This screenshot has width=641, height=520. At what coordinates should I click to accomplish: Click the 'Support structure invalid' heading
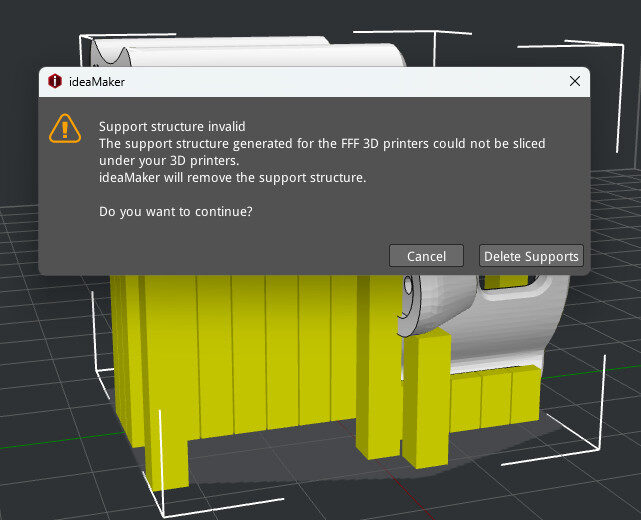click(172, 126)
